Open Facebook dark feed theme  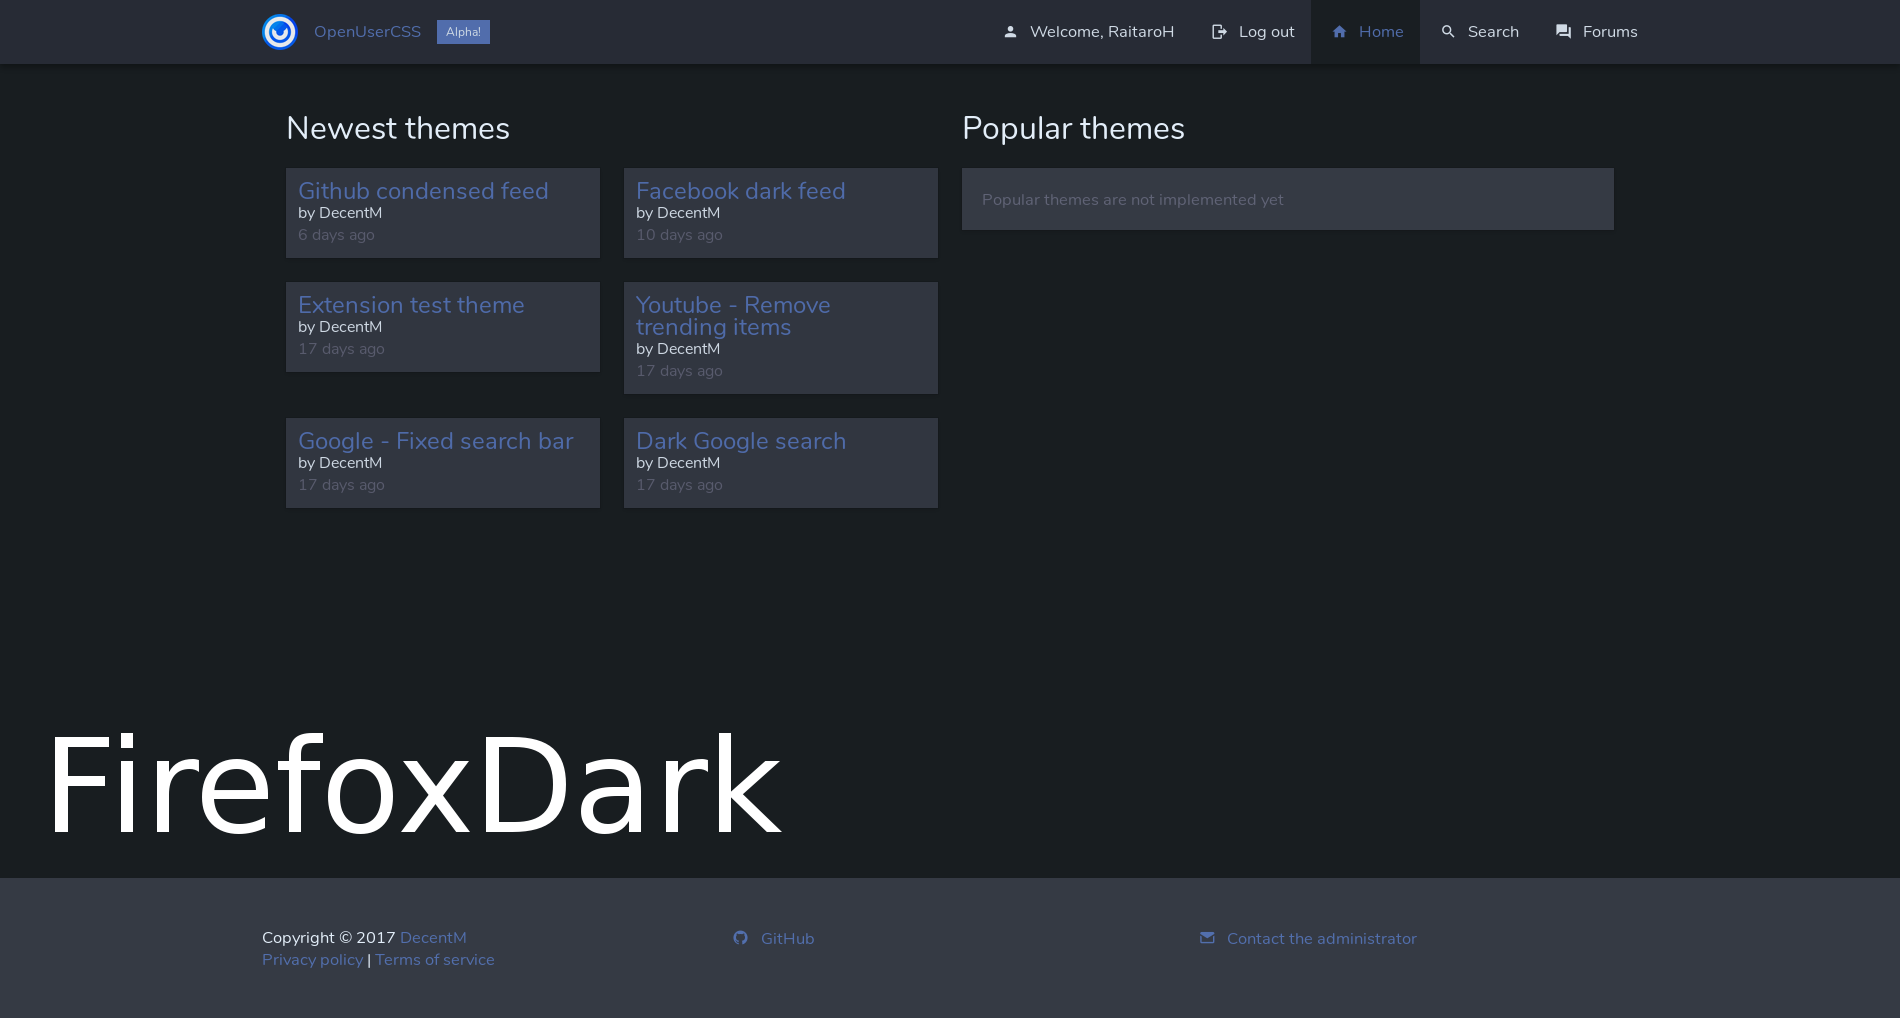(741, 191)
